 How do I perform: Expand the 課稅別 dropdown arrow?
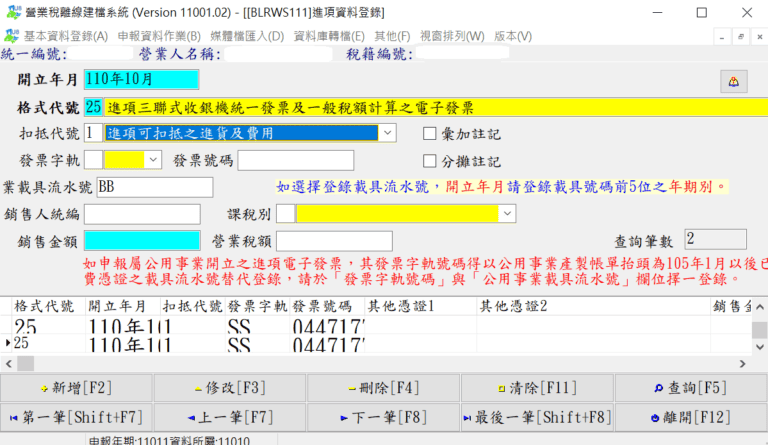click(x=507, y=213)
